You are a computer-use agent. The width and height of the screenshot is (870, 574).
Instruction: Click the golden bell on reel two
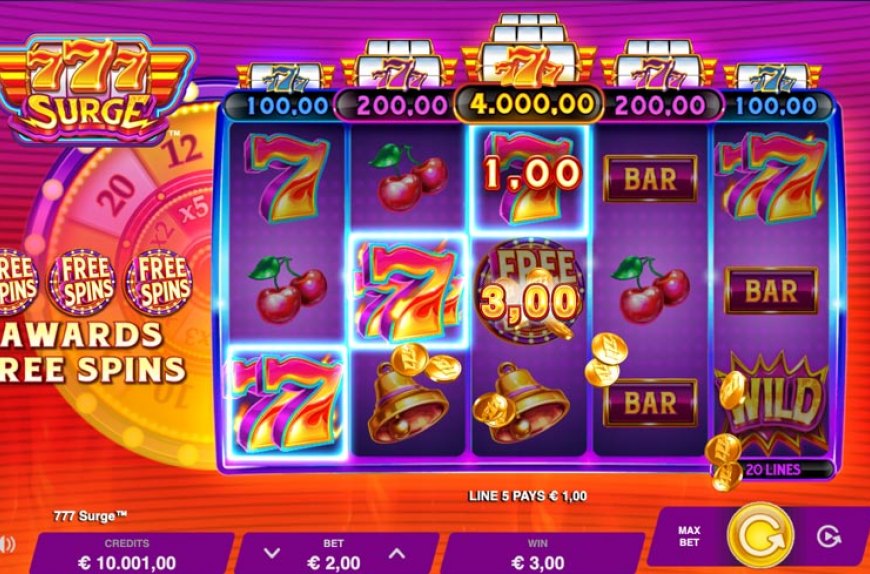tap(408, 402)
